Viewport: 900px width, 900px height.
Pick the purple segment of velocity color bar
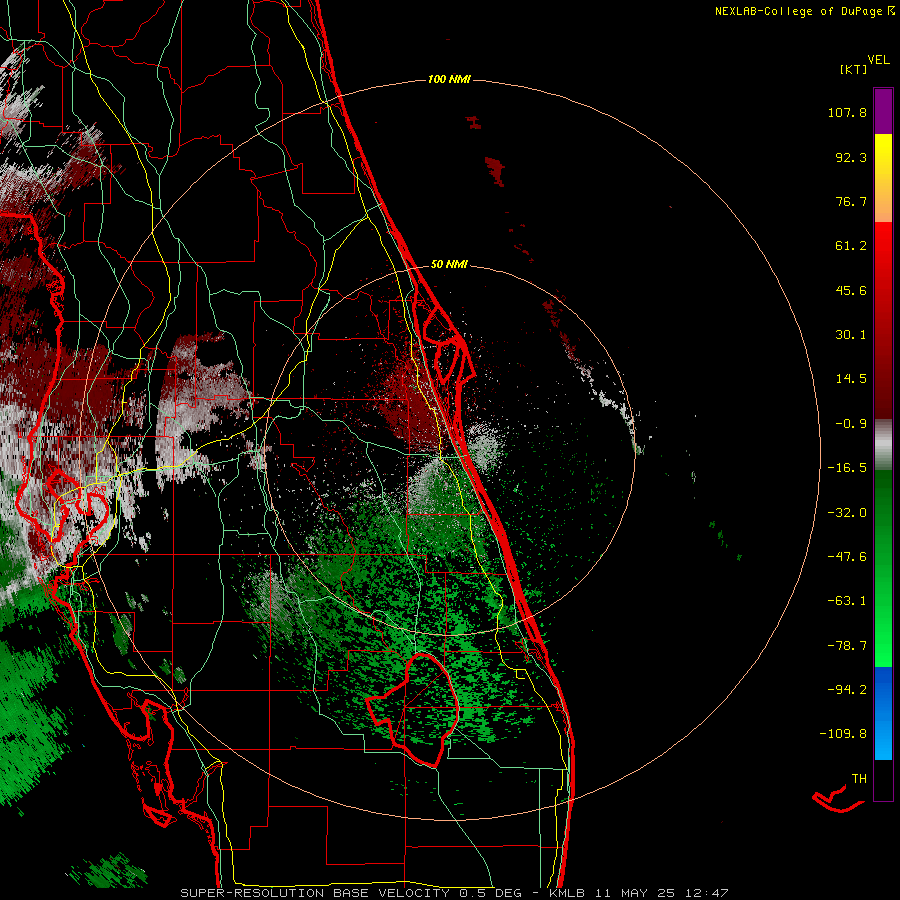(883, 112)
